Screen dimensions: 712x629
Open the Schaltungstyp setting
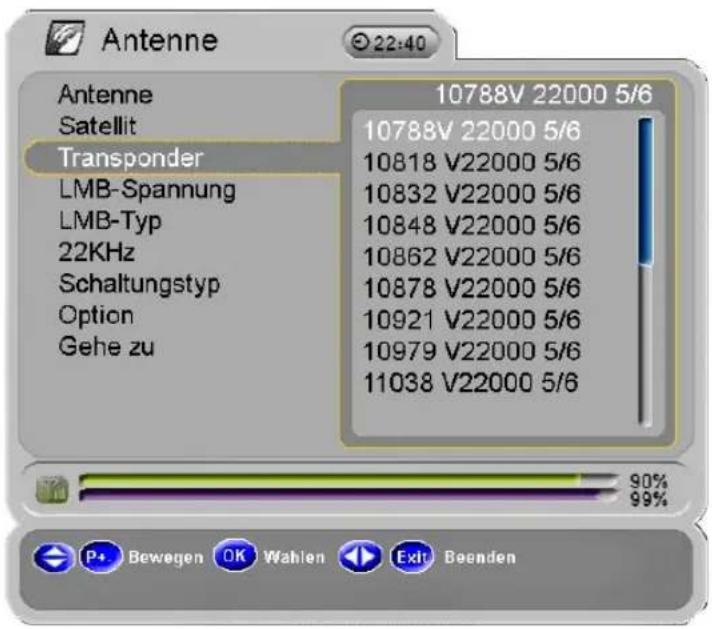139,285
